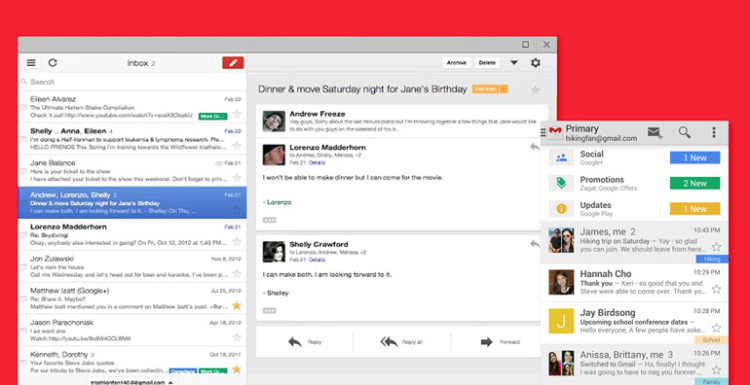Tap Jay Birdsong's yellow J avatar
750x385 pixels.
point(561,321)
